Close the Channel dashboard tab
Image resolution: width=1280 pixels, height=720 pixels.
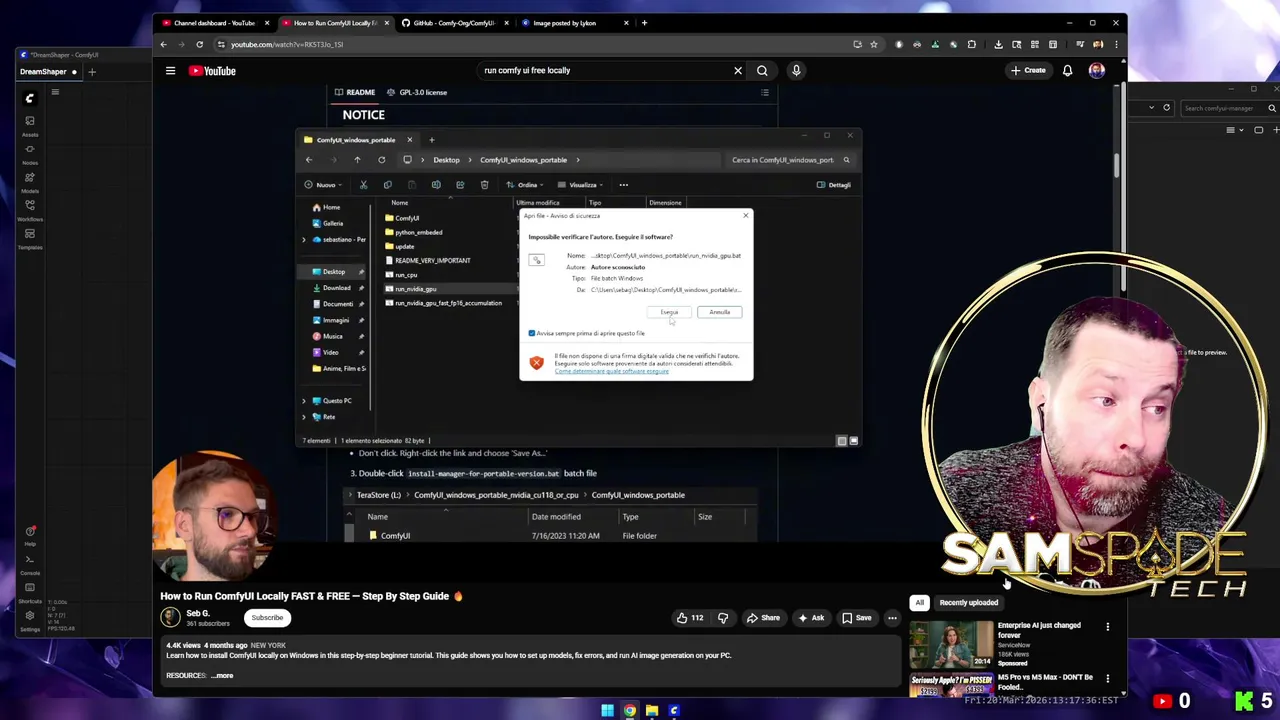point(266,23)
